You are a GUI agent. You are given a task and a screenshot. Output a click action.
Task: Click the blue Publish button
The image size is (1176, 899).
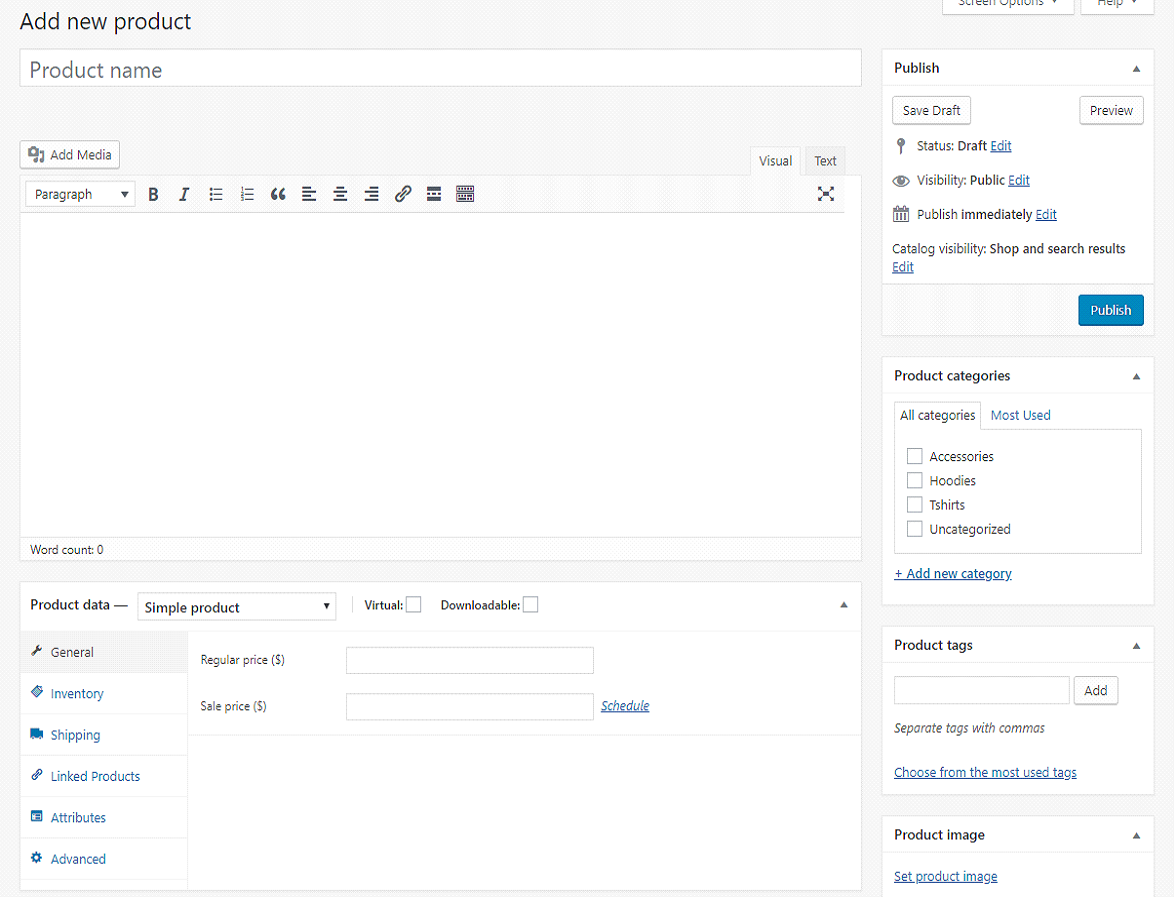[1111, 310]
